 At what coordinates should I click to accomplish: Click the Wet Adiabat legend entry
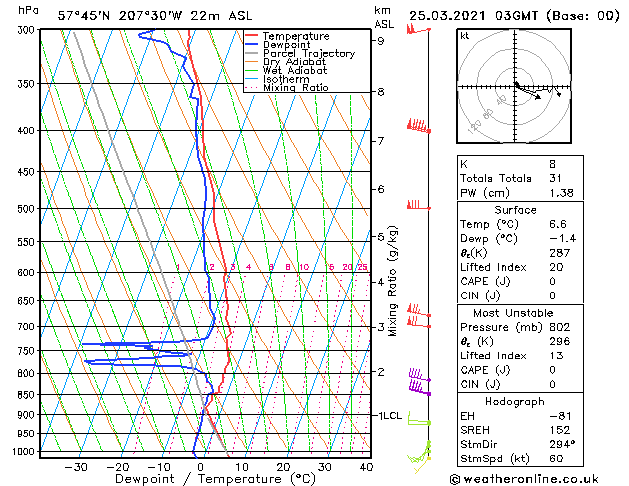pos(295,70)
